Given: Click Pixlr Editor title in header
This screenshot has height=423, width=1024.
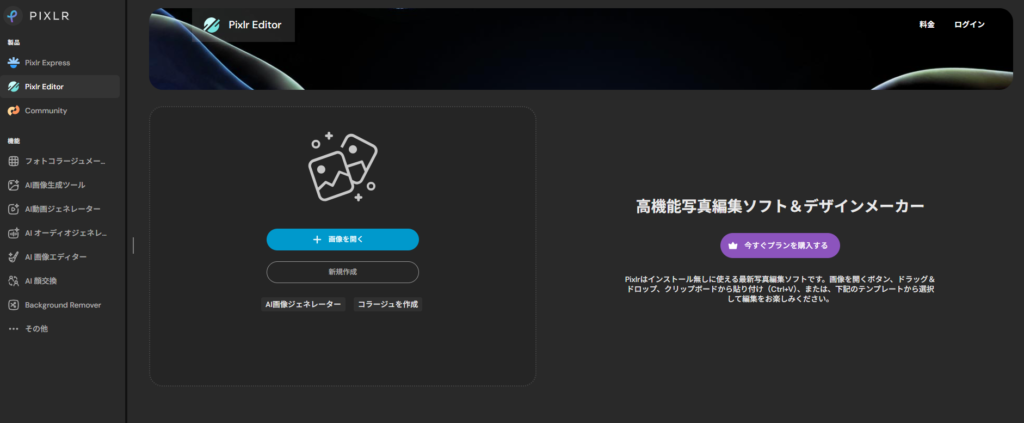Looking at the screenshot, I should click(255, 25).
